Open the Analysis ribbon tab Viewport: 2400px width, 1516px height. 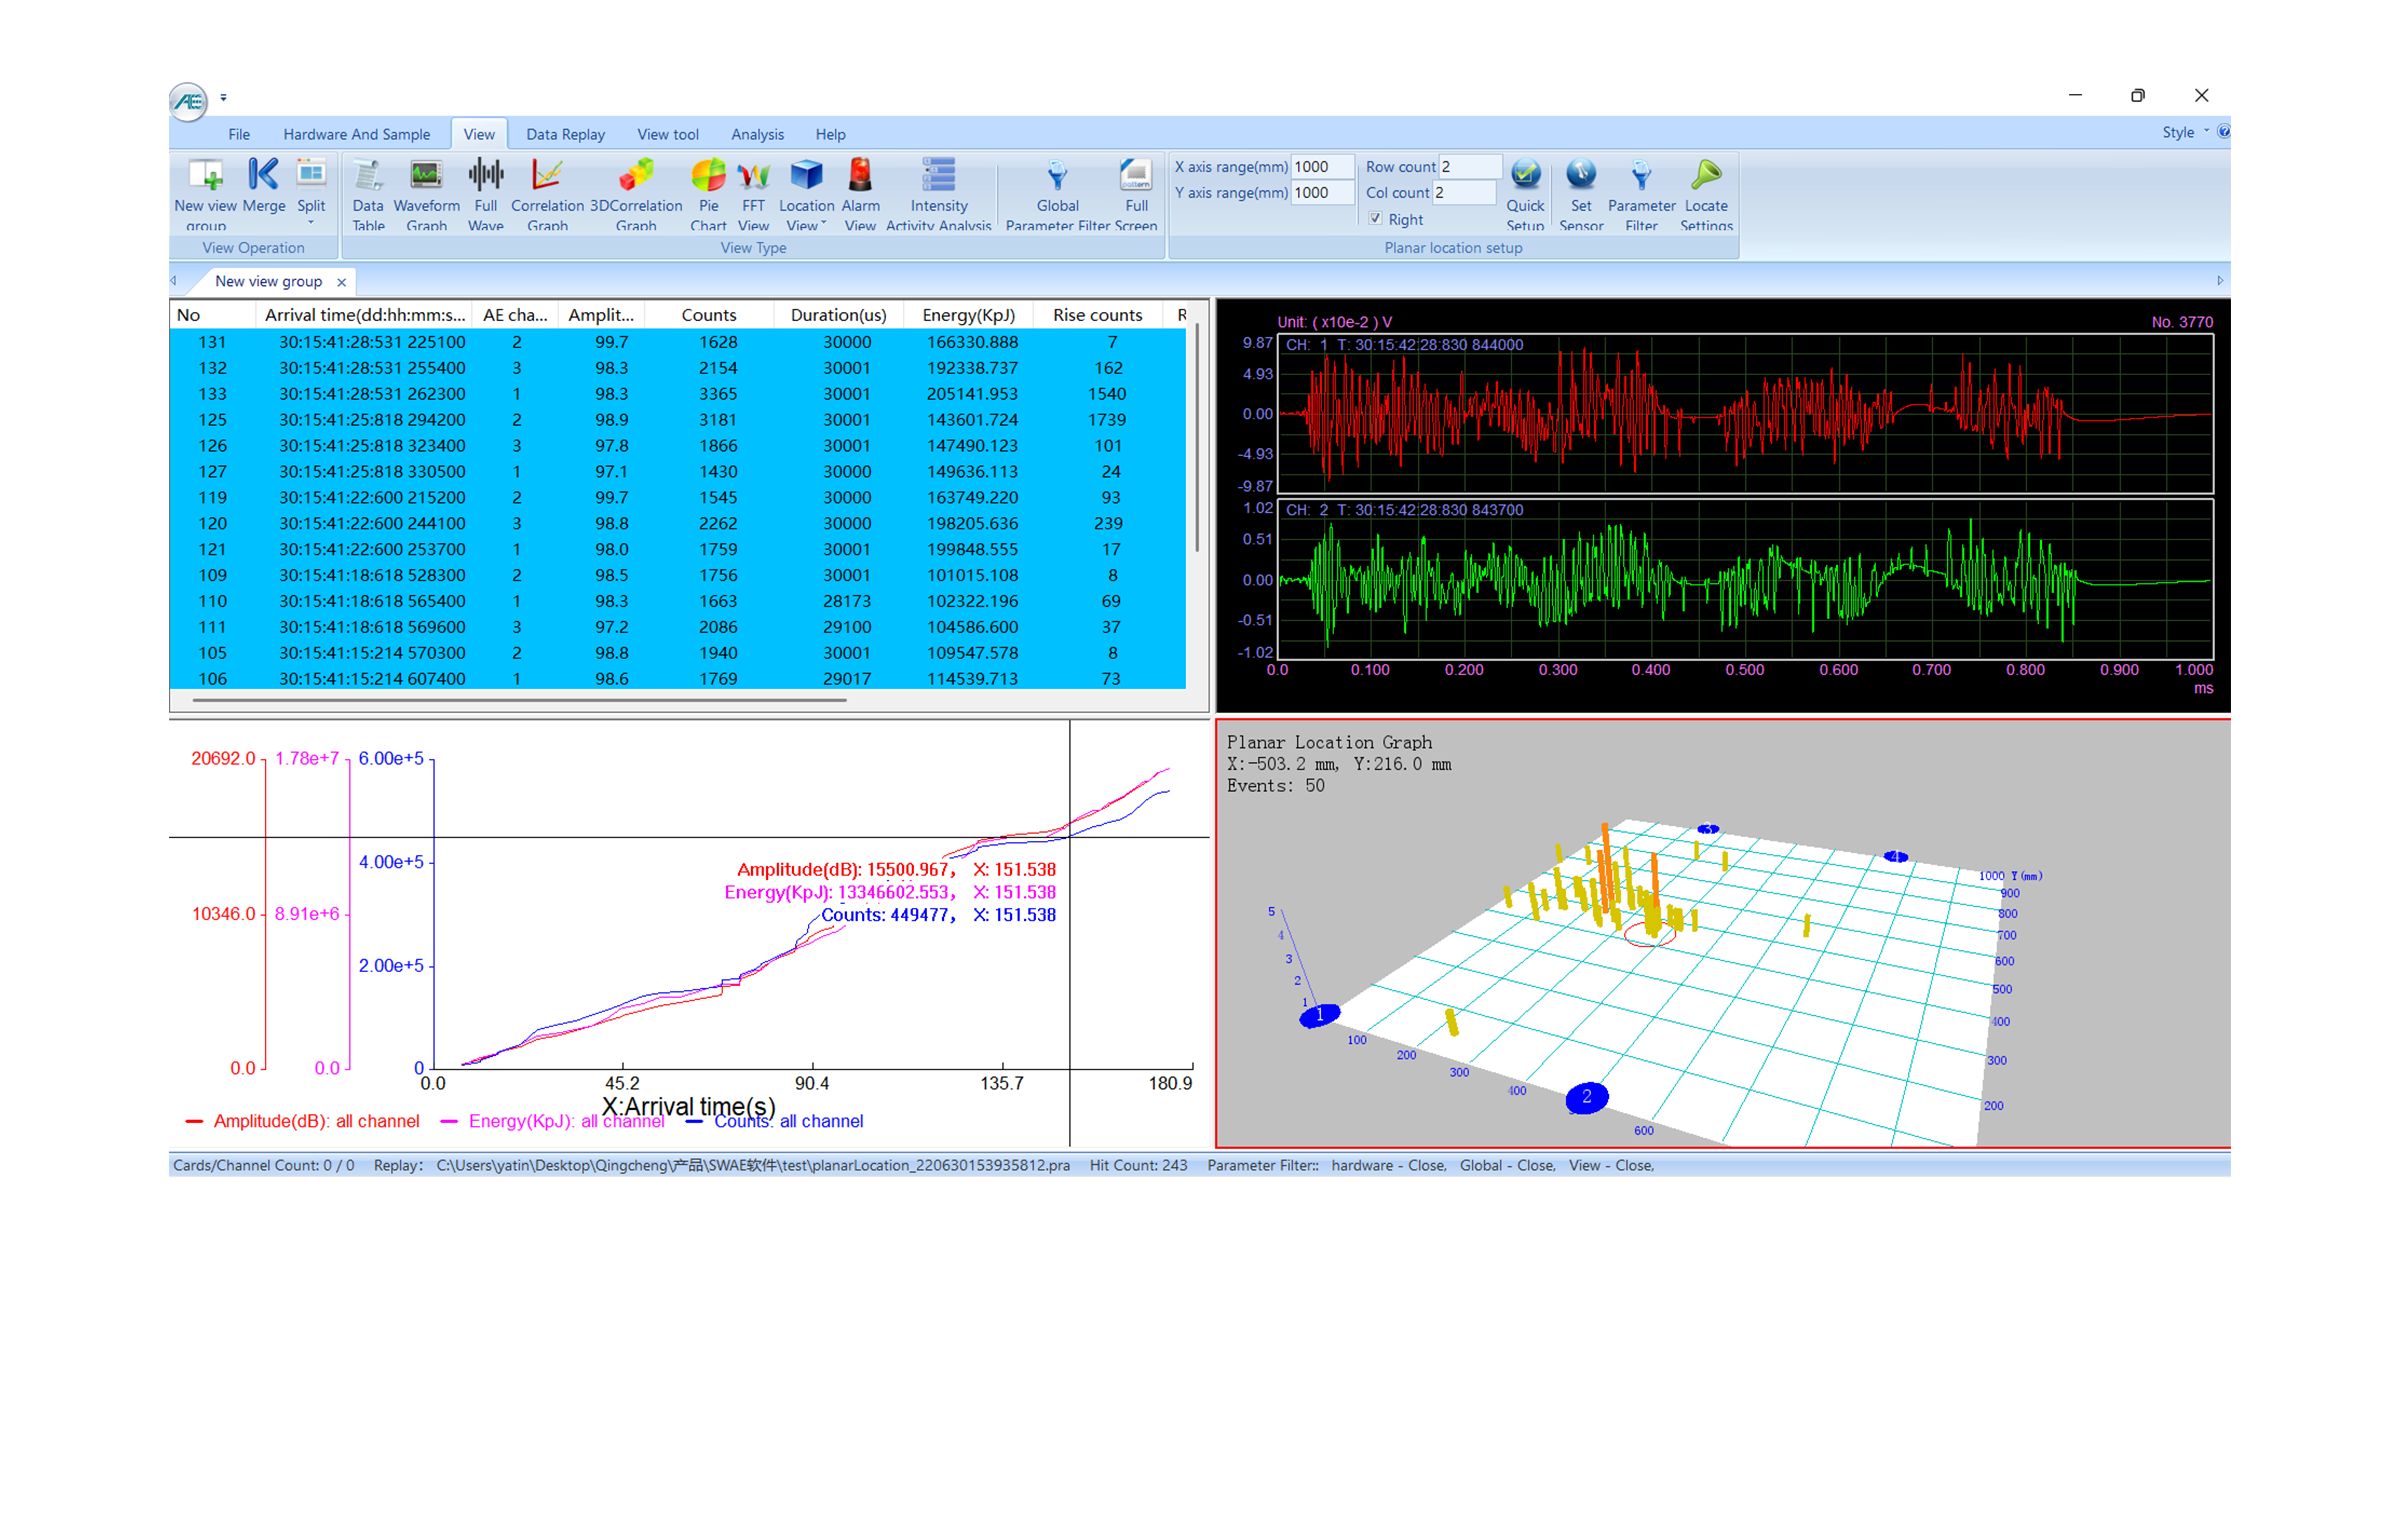click(757, 134)
